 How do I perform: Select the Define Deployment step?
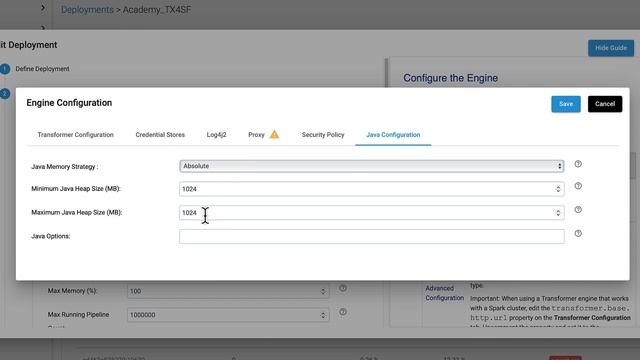pyautogui.click(x=42, y=69)
